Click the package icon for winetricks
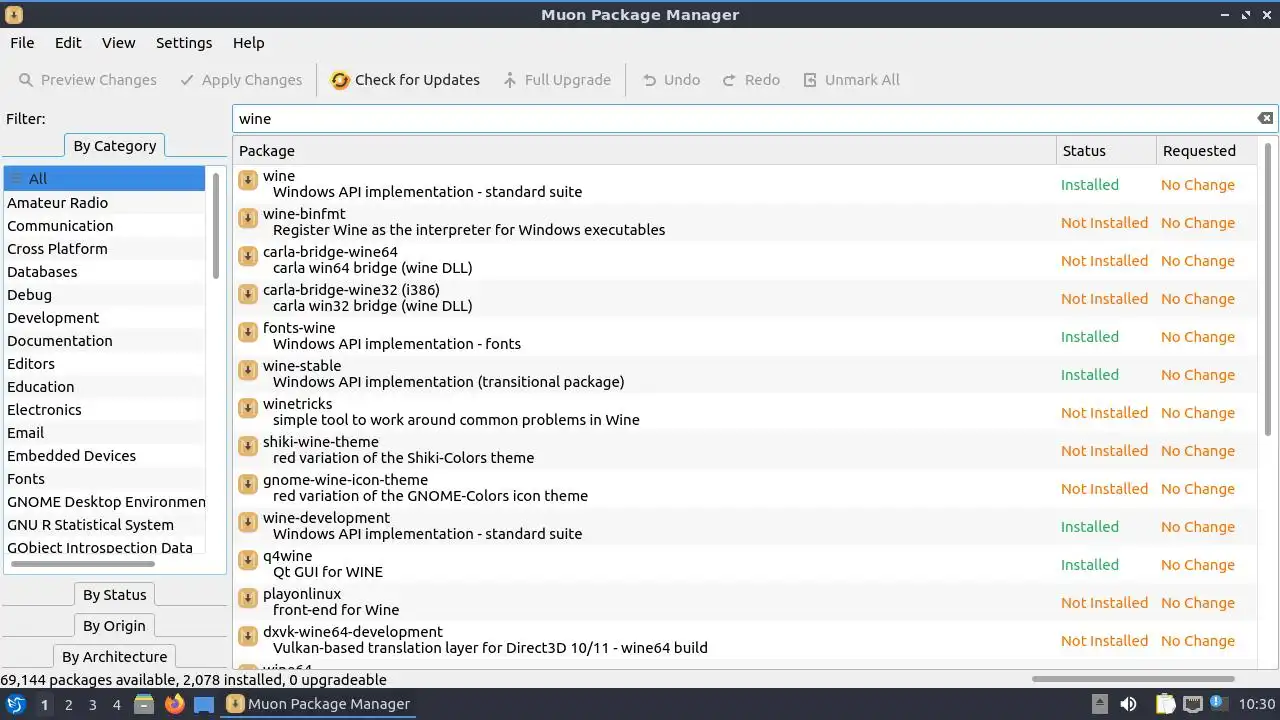The image size is (1280, 720). click(248, 409)
